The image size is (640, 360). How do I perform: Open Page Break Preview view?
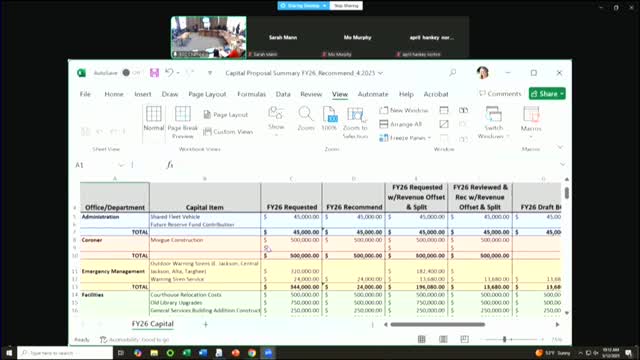point(182,114)
